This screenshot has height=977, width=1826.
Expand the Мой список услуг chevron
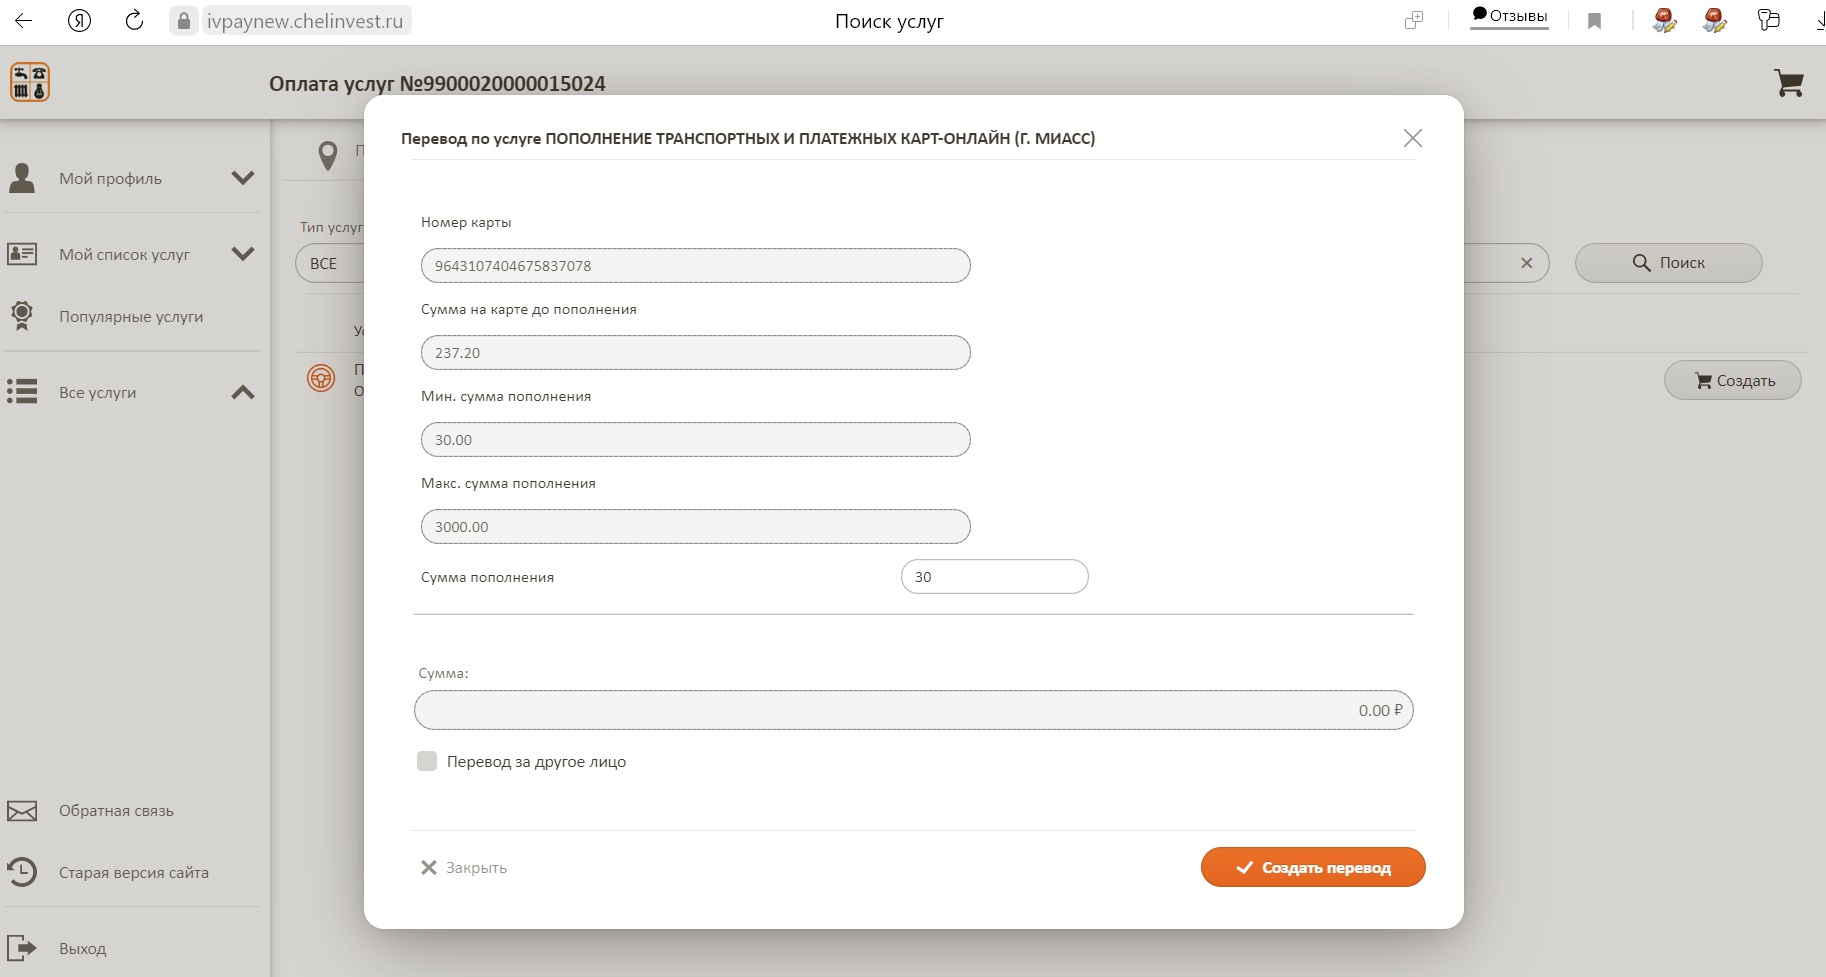243,254
